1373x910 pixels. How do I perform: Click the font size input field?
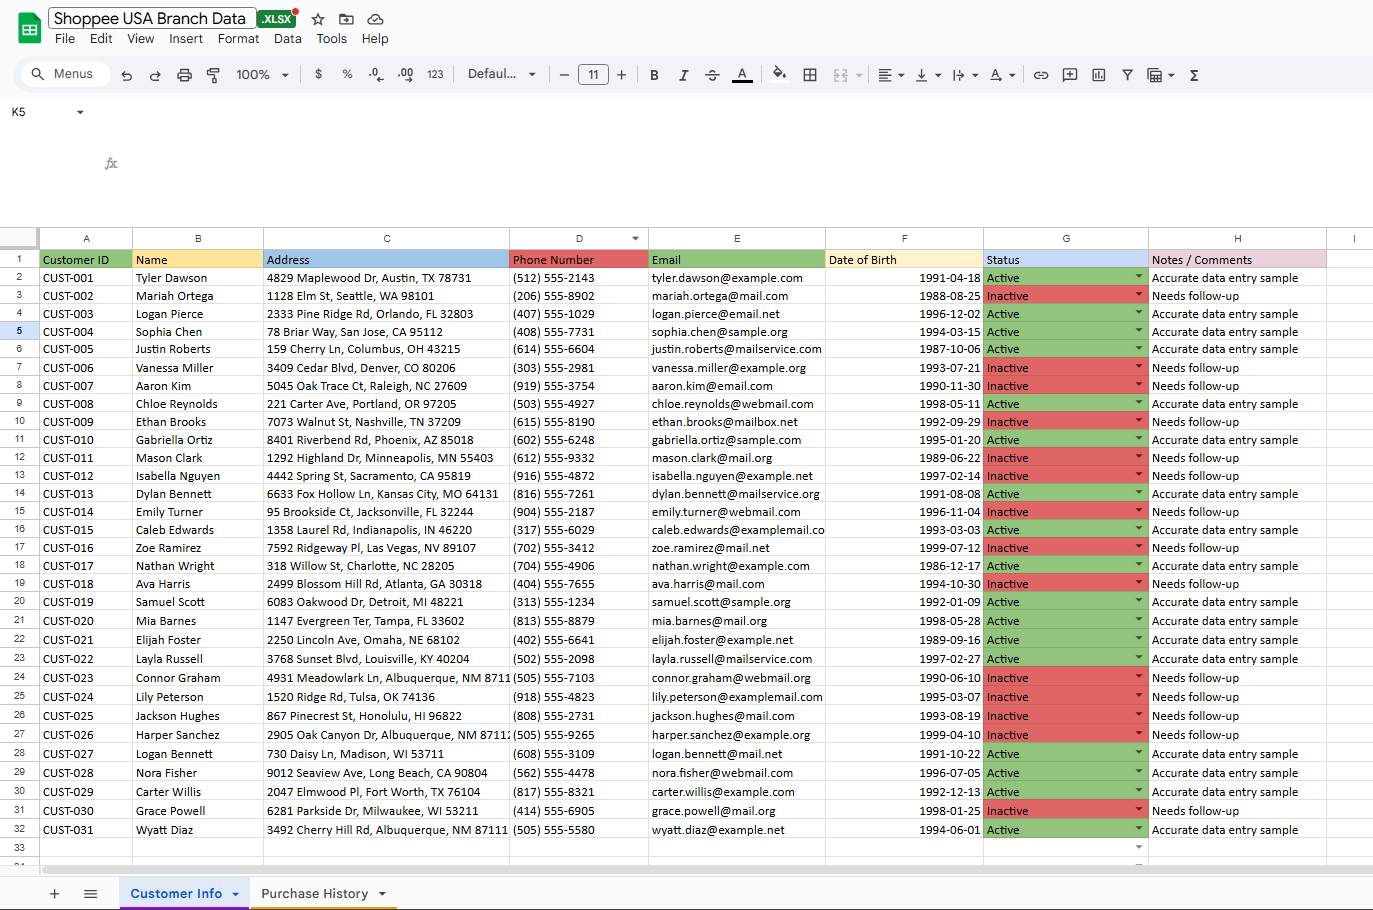point(593,75)
